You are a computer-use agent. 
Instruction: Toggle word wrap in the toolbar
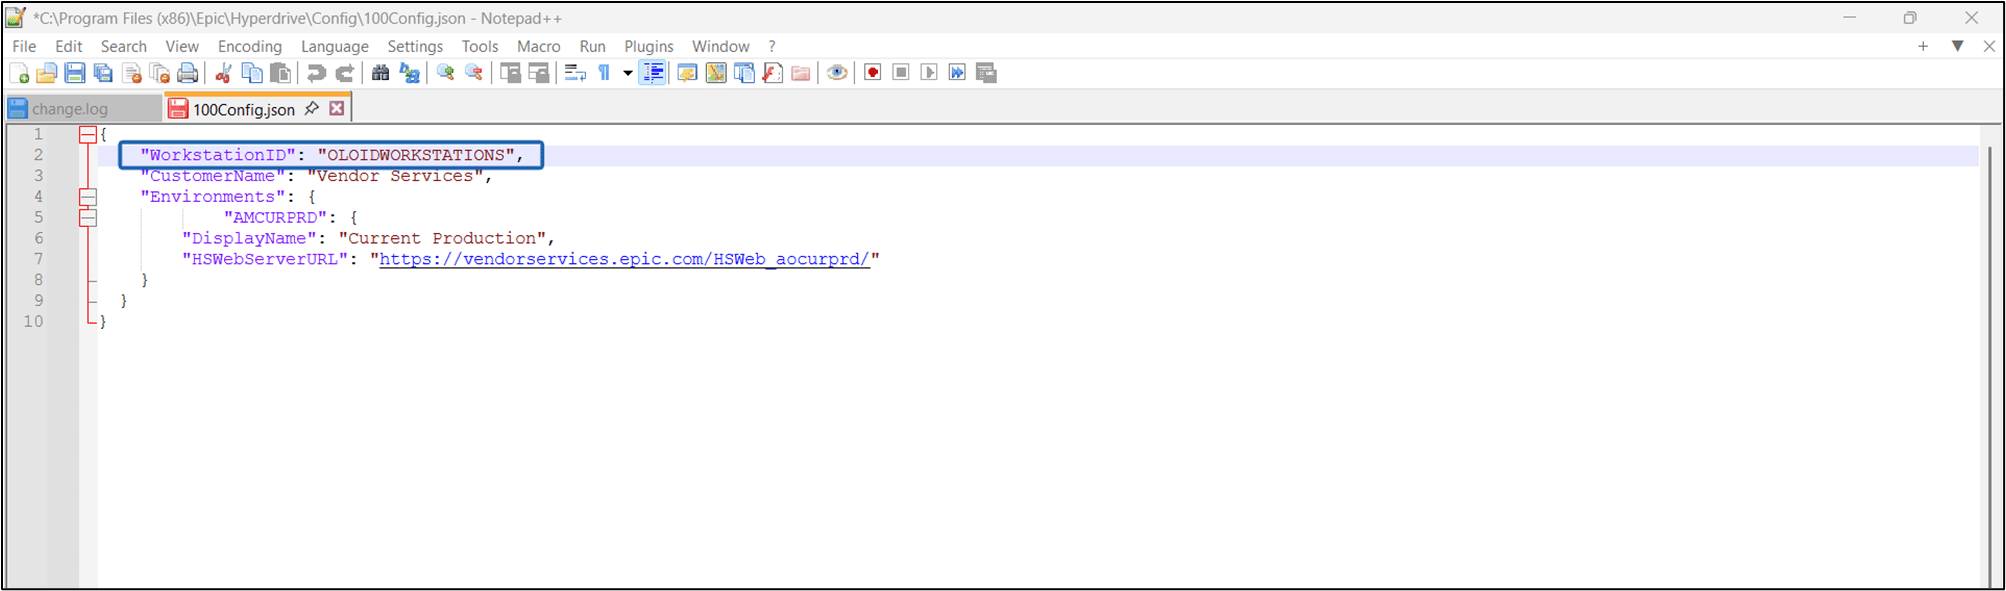575,73
